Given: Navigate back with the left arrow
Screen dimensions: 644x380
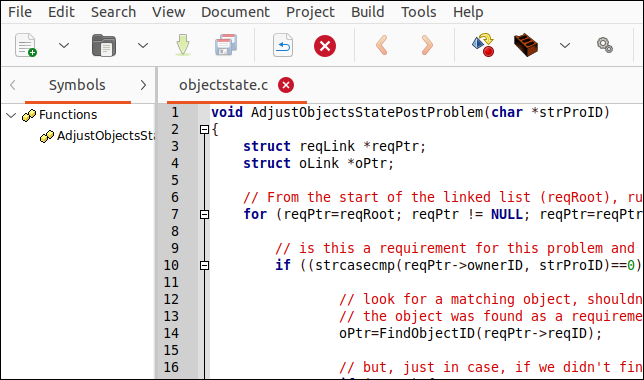Looking at the screenshot, I should pos(382,45).
